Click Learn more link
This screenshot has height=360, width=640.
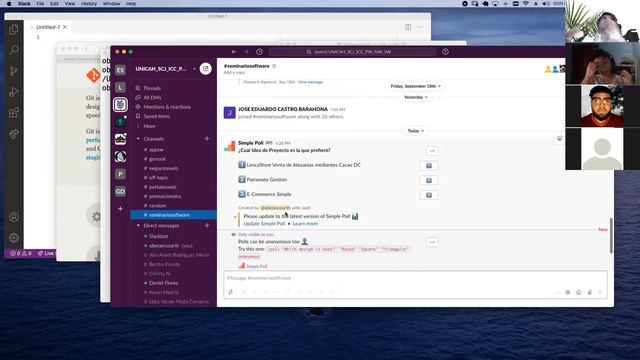(305, 224)
